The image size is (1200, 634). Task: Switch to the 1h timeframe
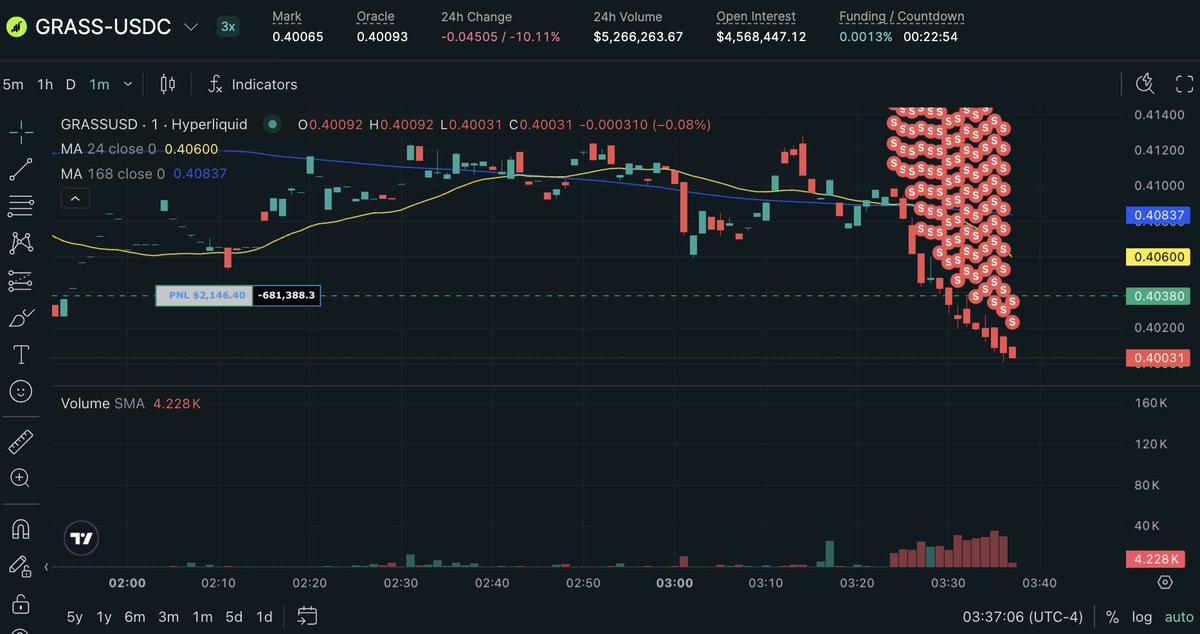(45, 84)
